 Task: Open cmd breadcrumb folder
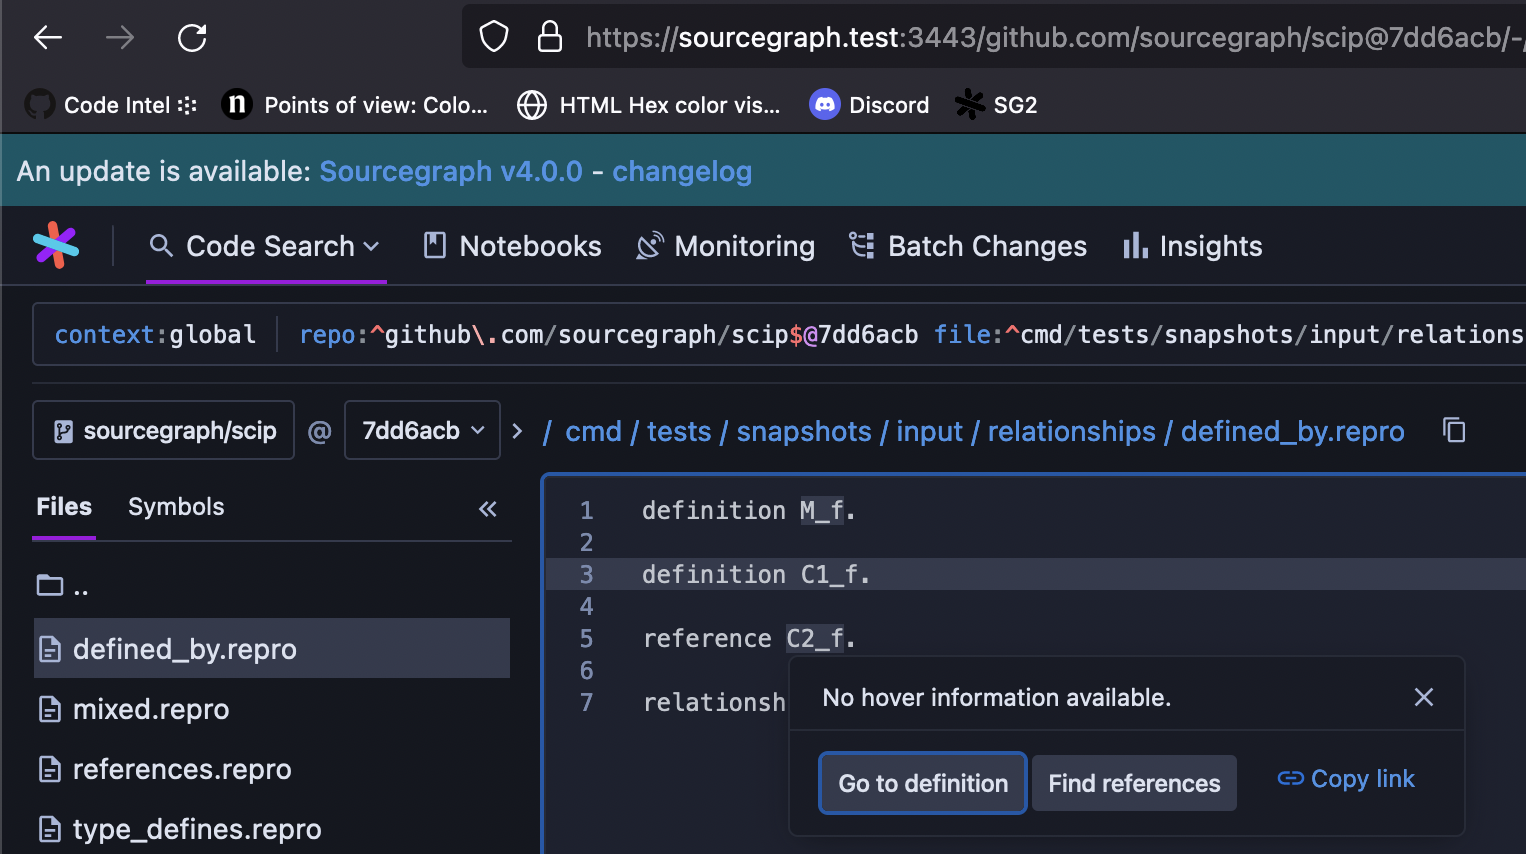593,431
